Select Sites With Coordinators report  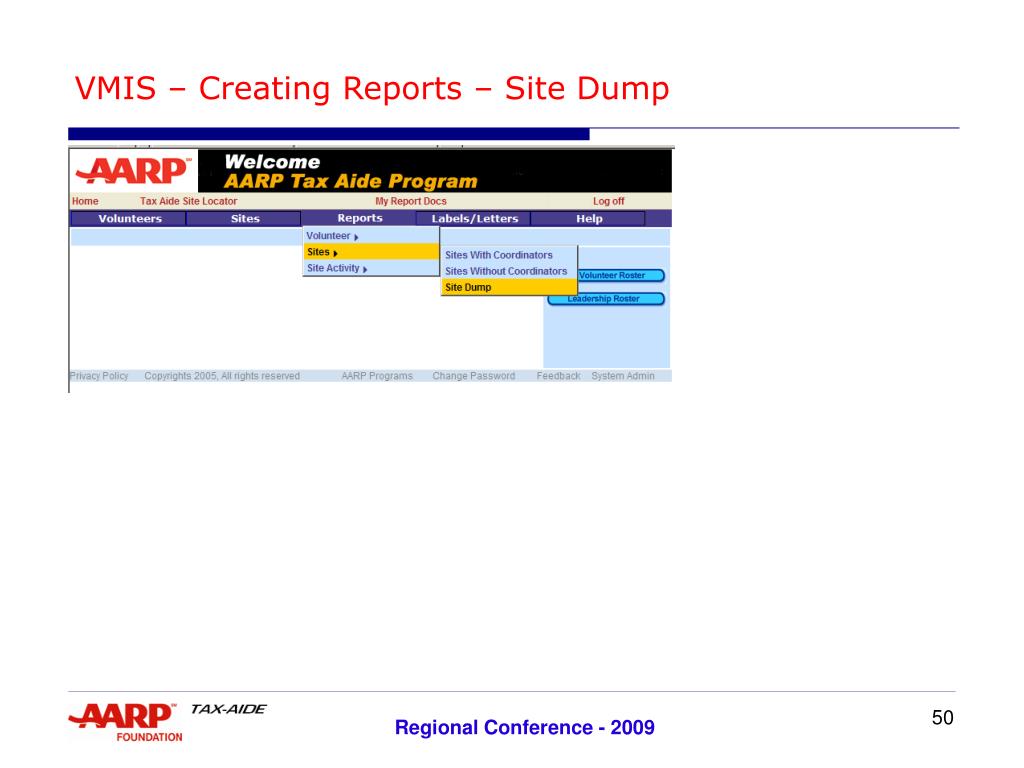point(509,255)
